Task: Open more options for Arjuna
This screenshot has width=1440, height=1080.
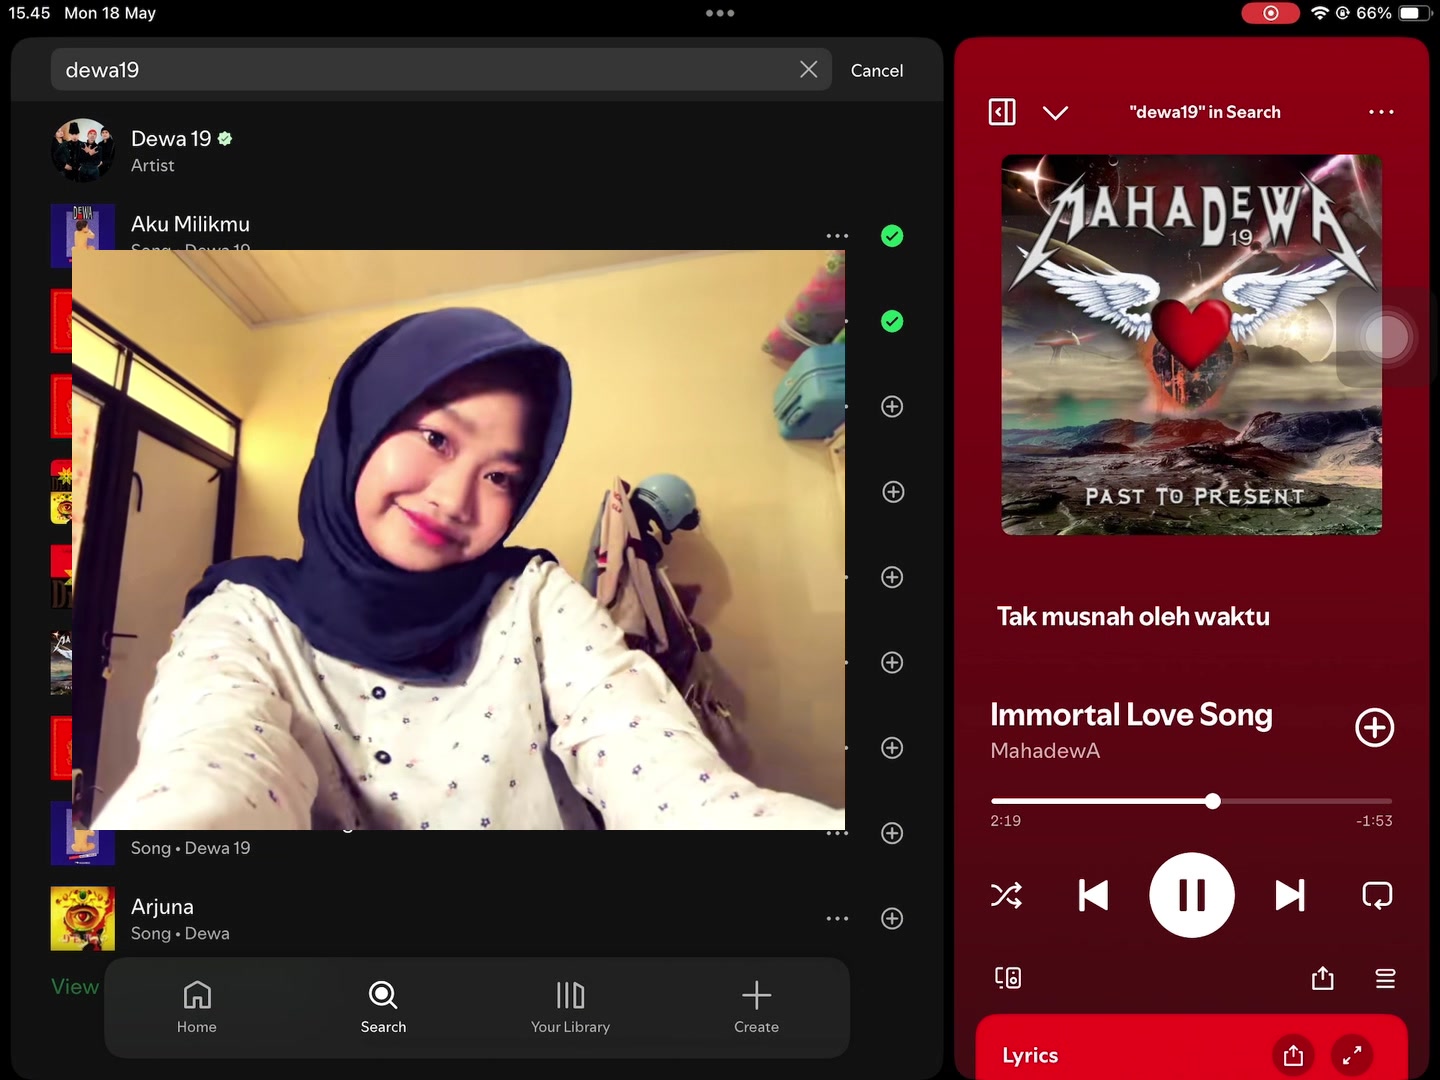Action: click(837, 918)
